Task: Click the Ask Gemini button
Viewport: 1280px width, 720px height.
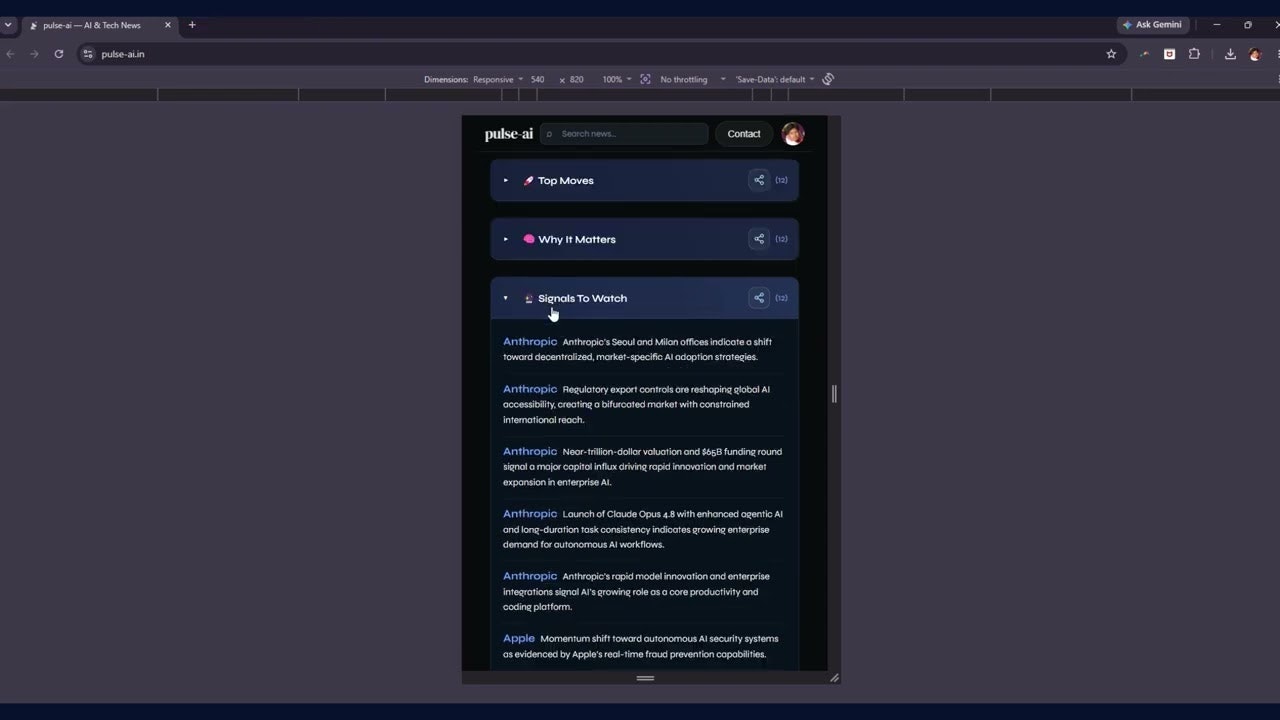Action: coord(1152,25)
